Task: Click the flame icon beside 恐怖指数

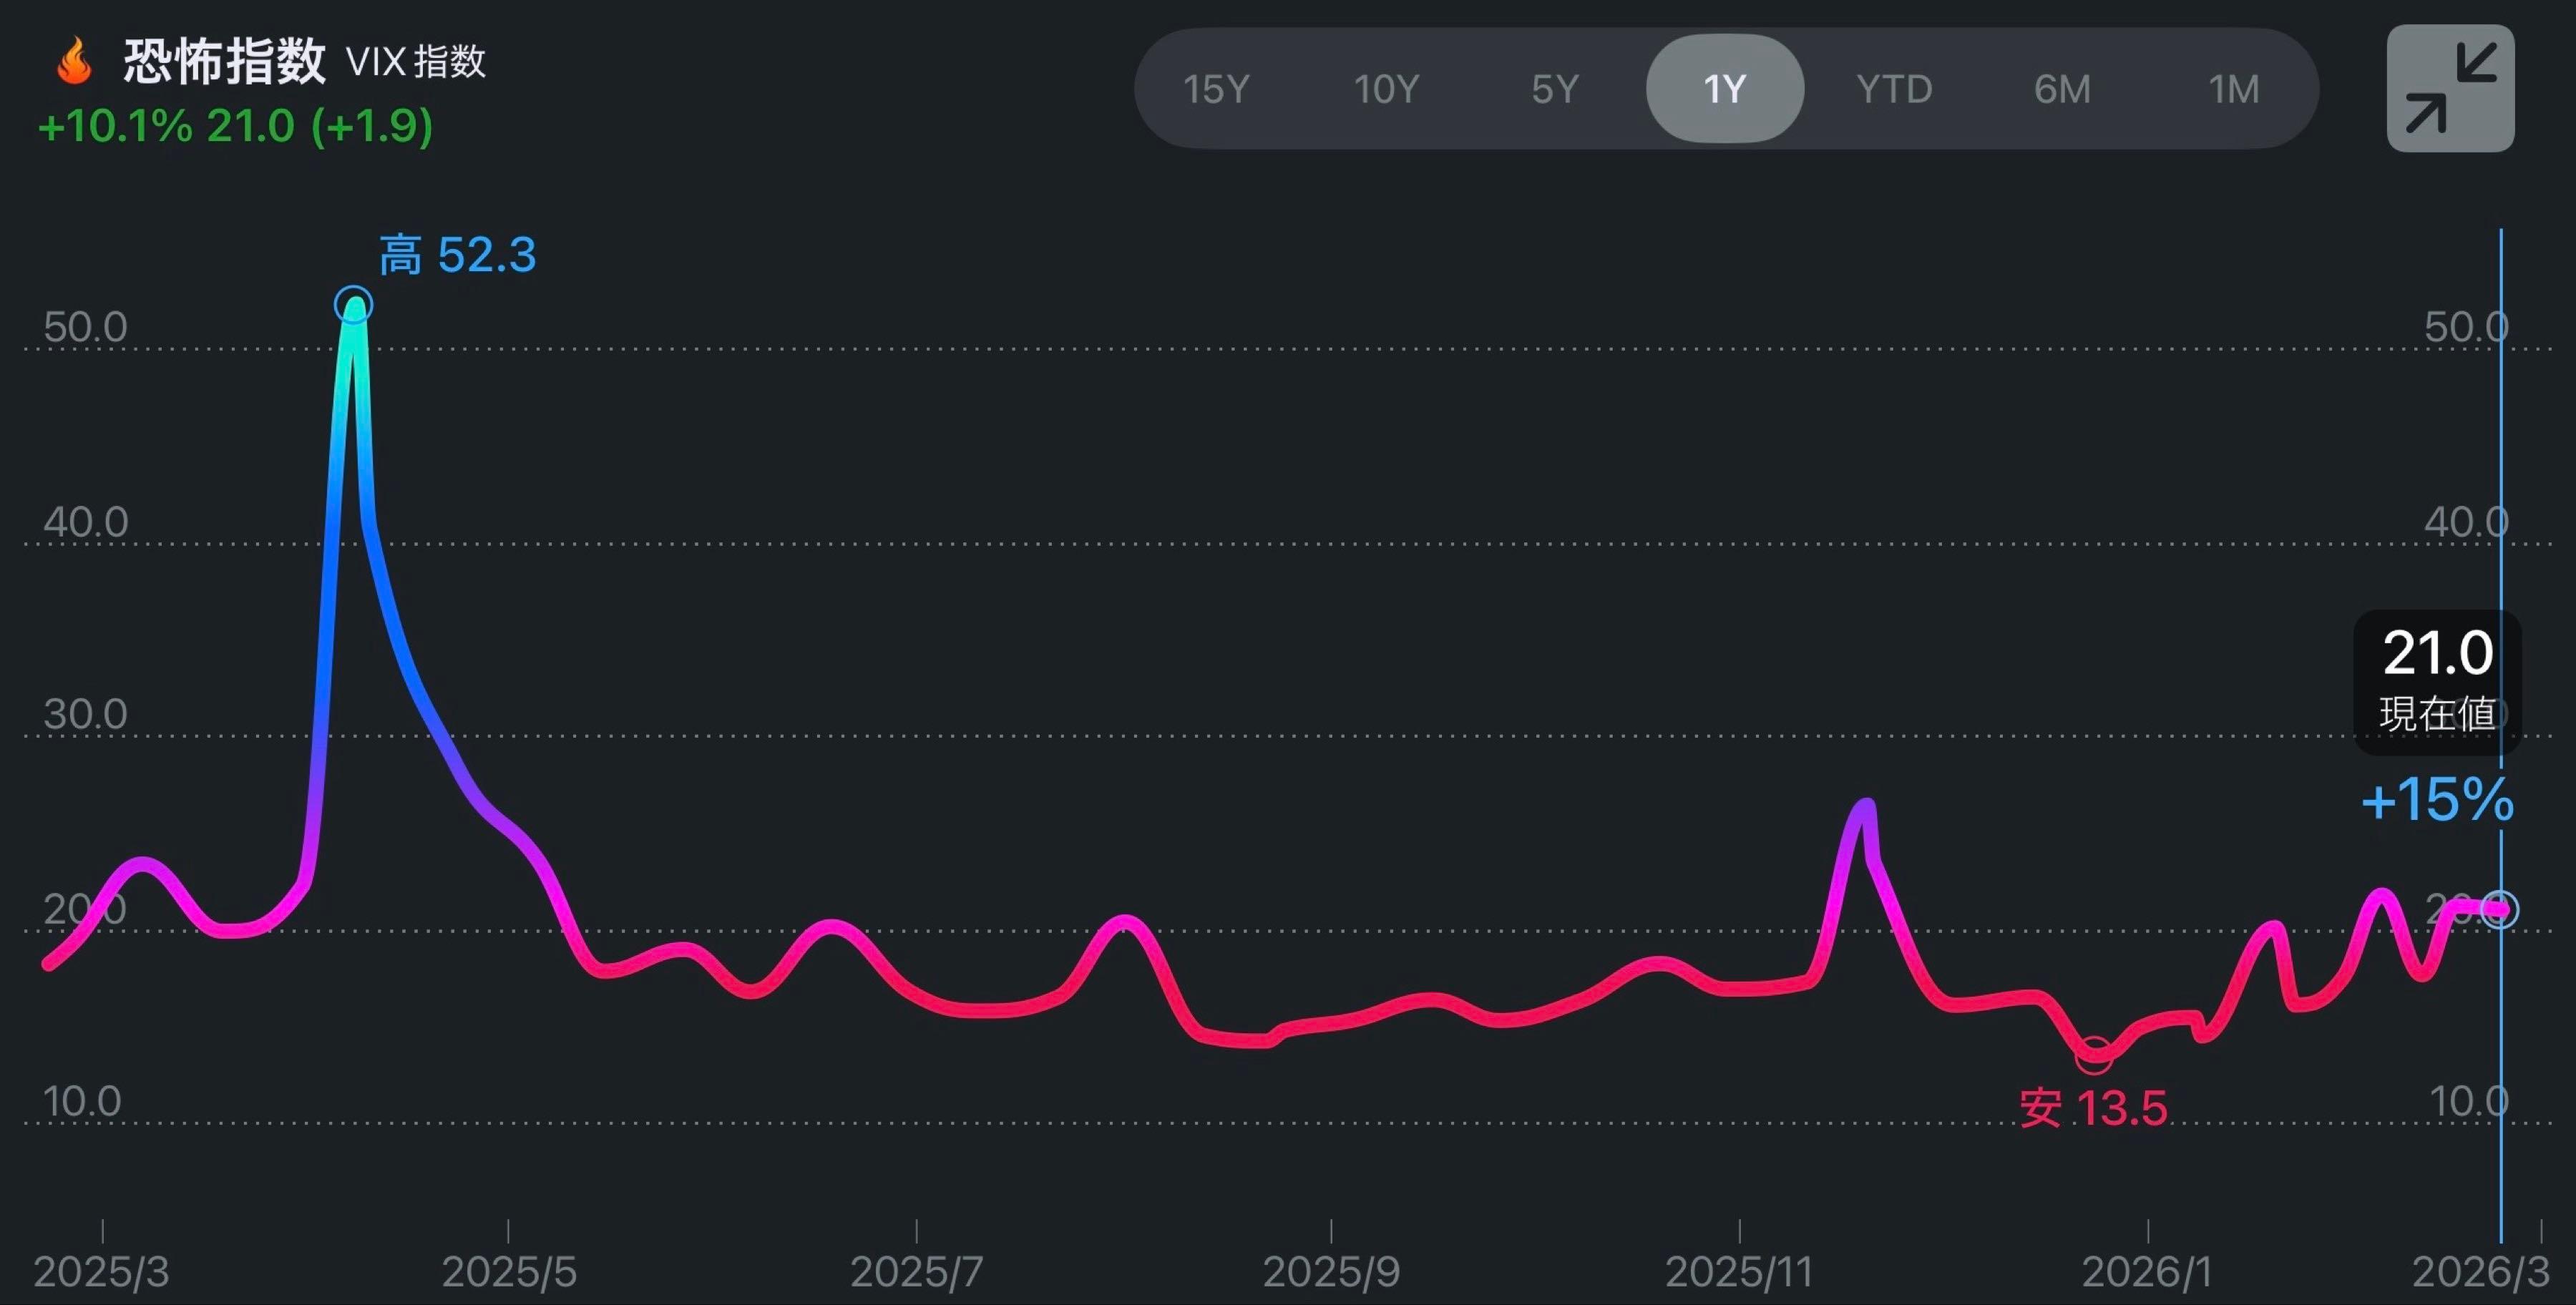Action: point(74,61)
